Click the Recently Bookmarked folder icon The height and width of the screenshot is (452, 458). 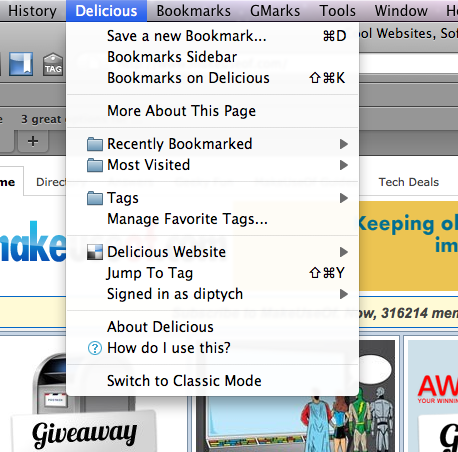point(95,144)
